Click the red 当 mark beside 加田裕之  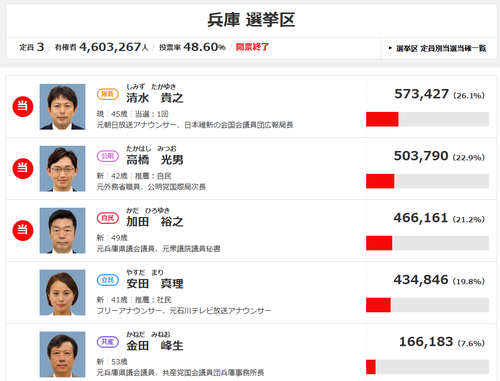[23, 230]
